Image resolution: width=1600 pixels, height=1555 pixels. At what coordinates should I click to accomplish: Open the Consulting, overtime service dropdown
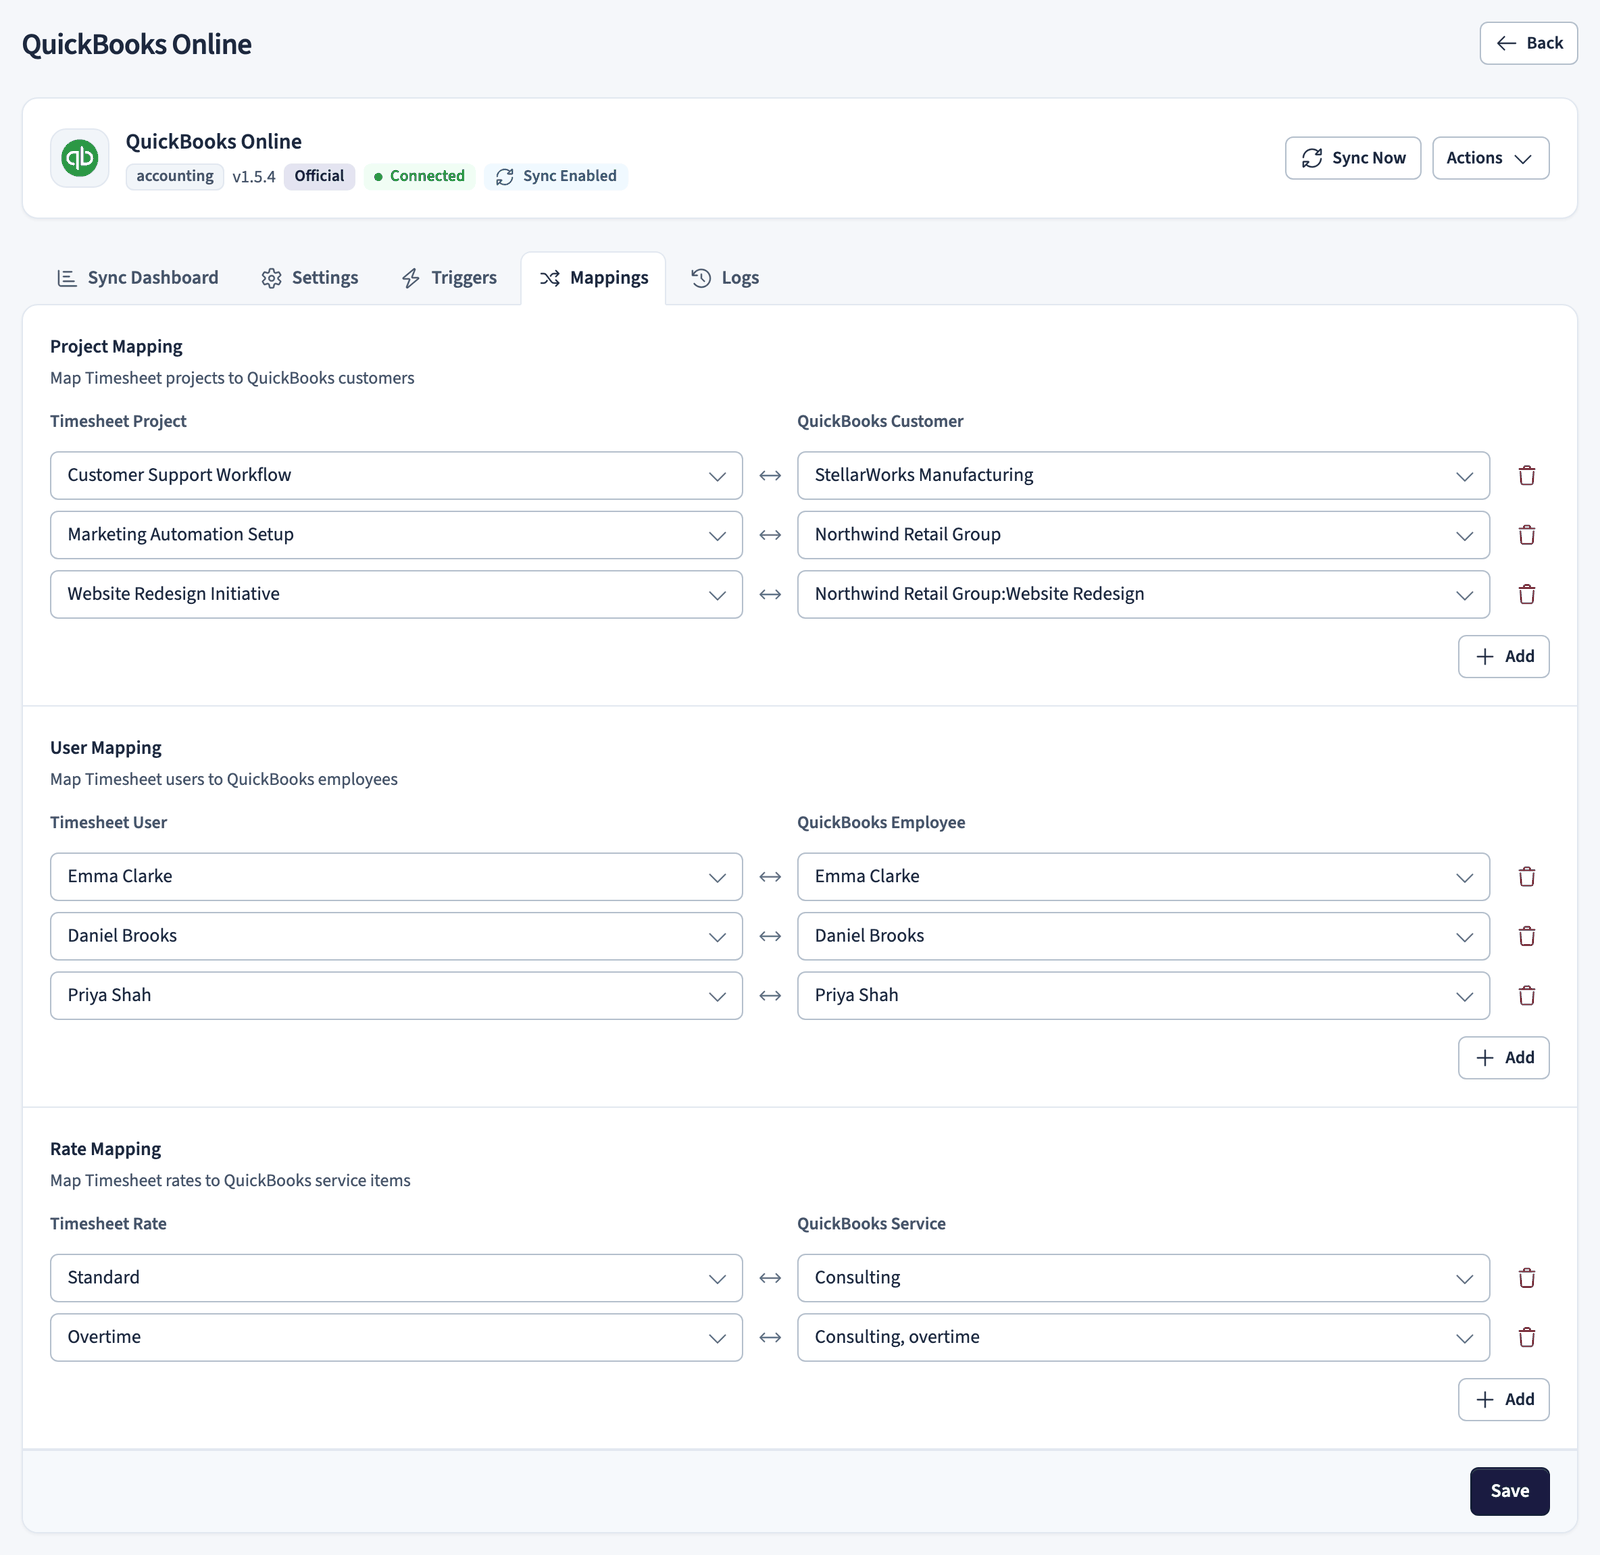[x=1143, y=1337]
